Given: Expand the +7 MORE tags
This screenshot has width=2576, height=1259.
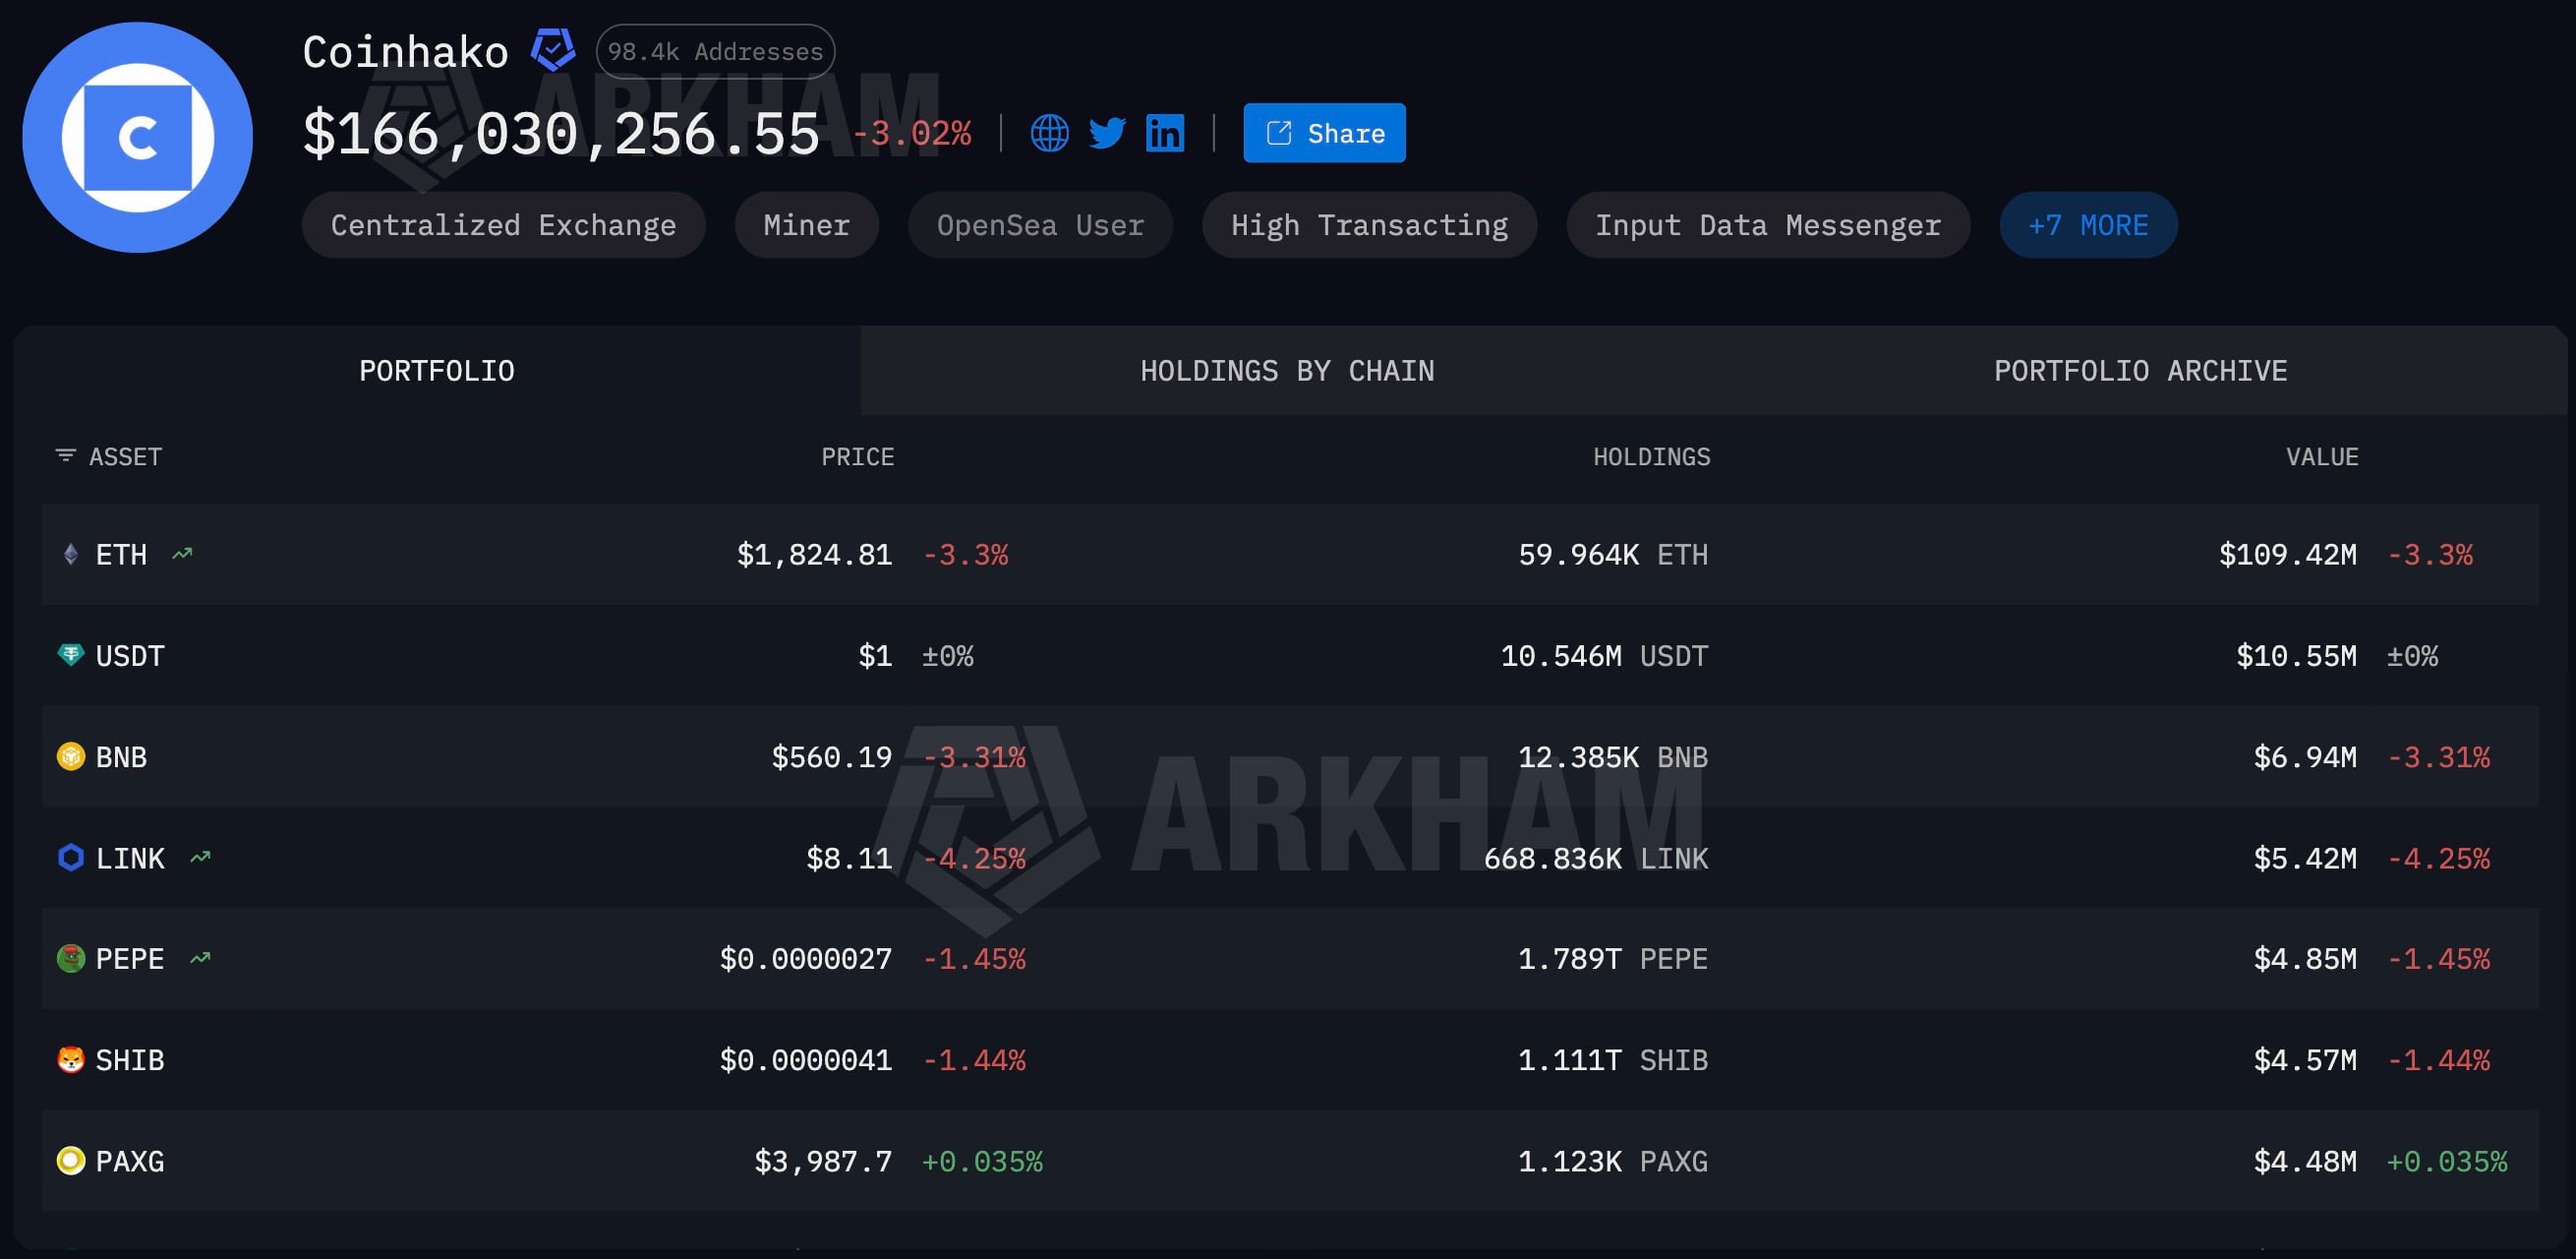Looking at the screenshot, I should point(2088,225).
